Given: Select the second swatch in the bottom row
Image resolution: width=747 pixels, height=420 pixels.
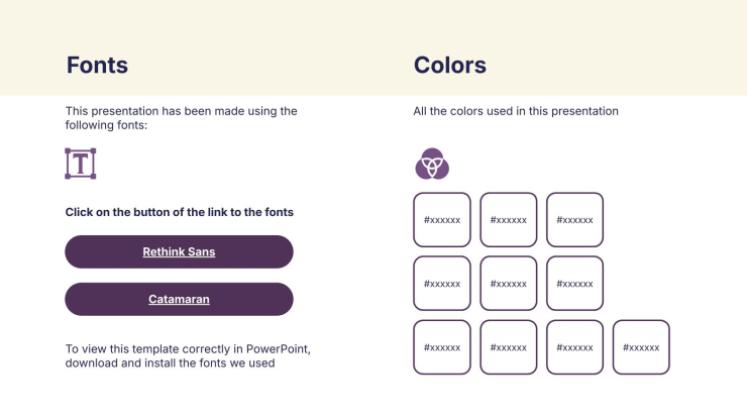Looking at the screenshot, I should tap(508, 347).
